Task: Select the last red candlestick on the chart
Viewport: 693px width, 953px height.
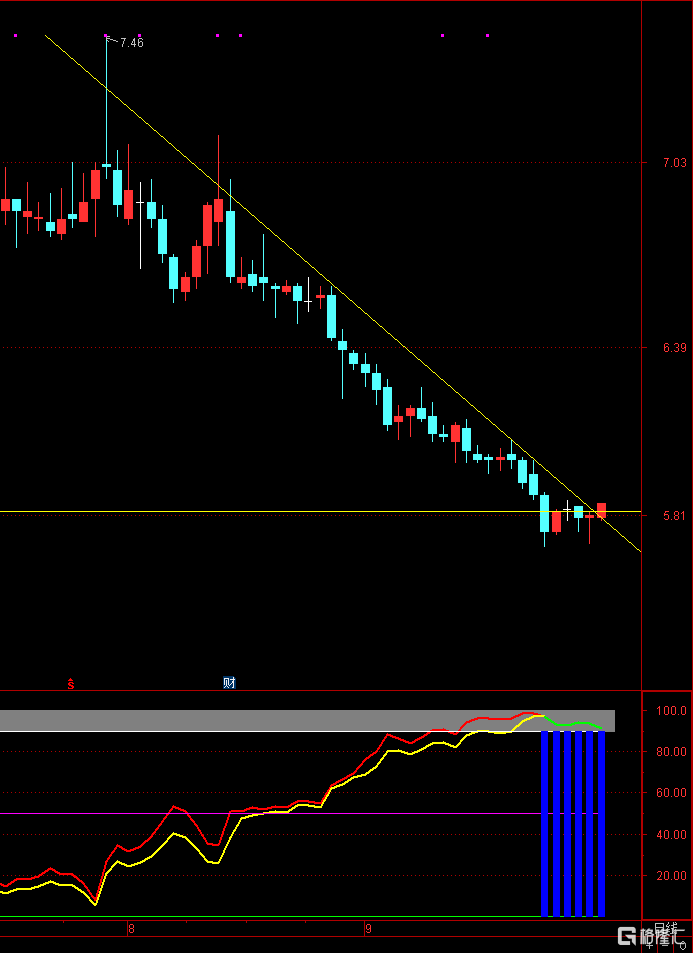Action: tap(601, 510)
